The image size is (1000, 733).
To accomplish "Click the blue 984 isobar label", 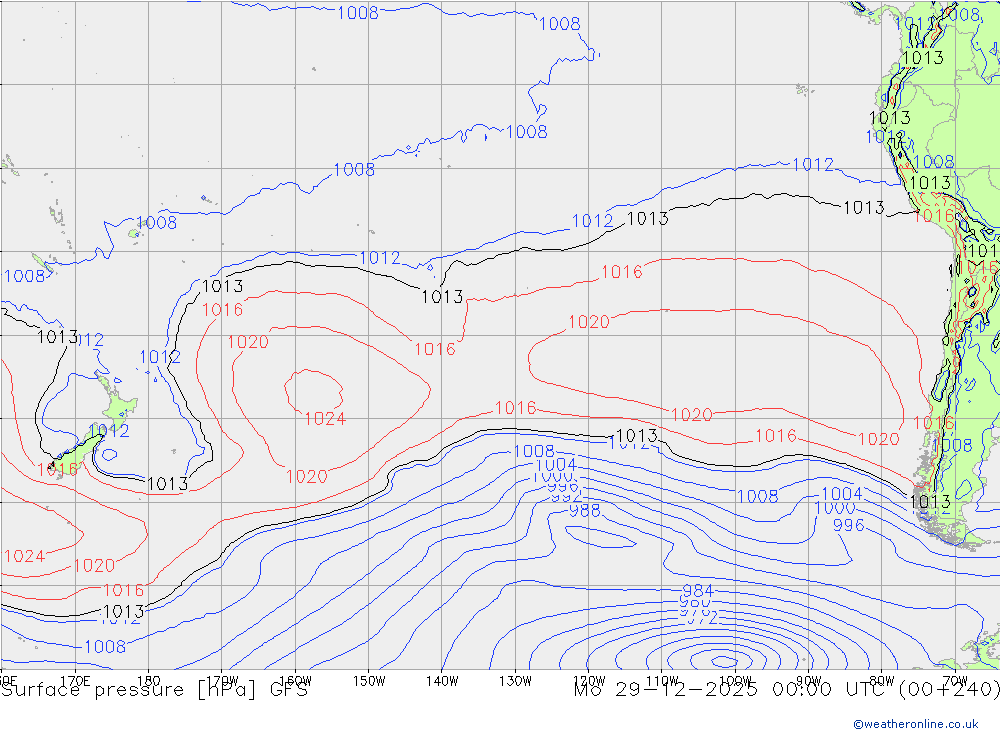I will click(x=698, y=590).
